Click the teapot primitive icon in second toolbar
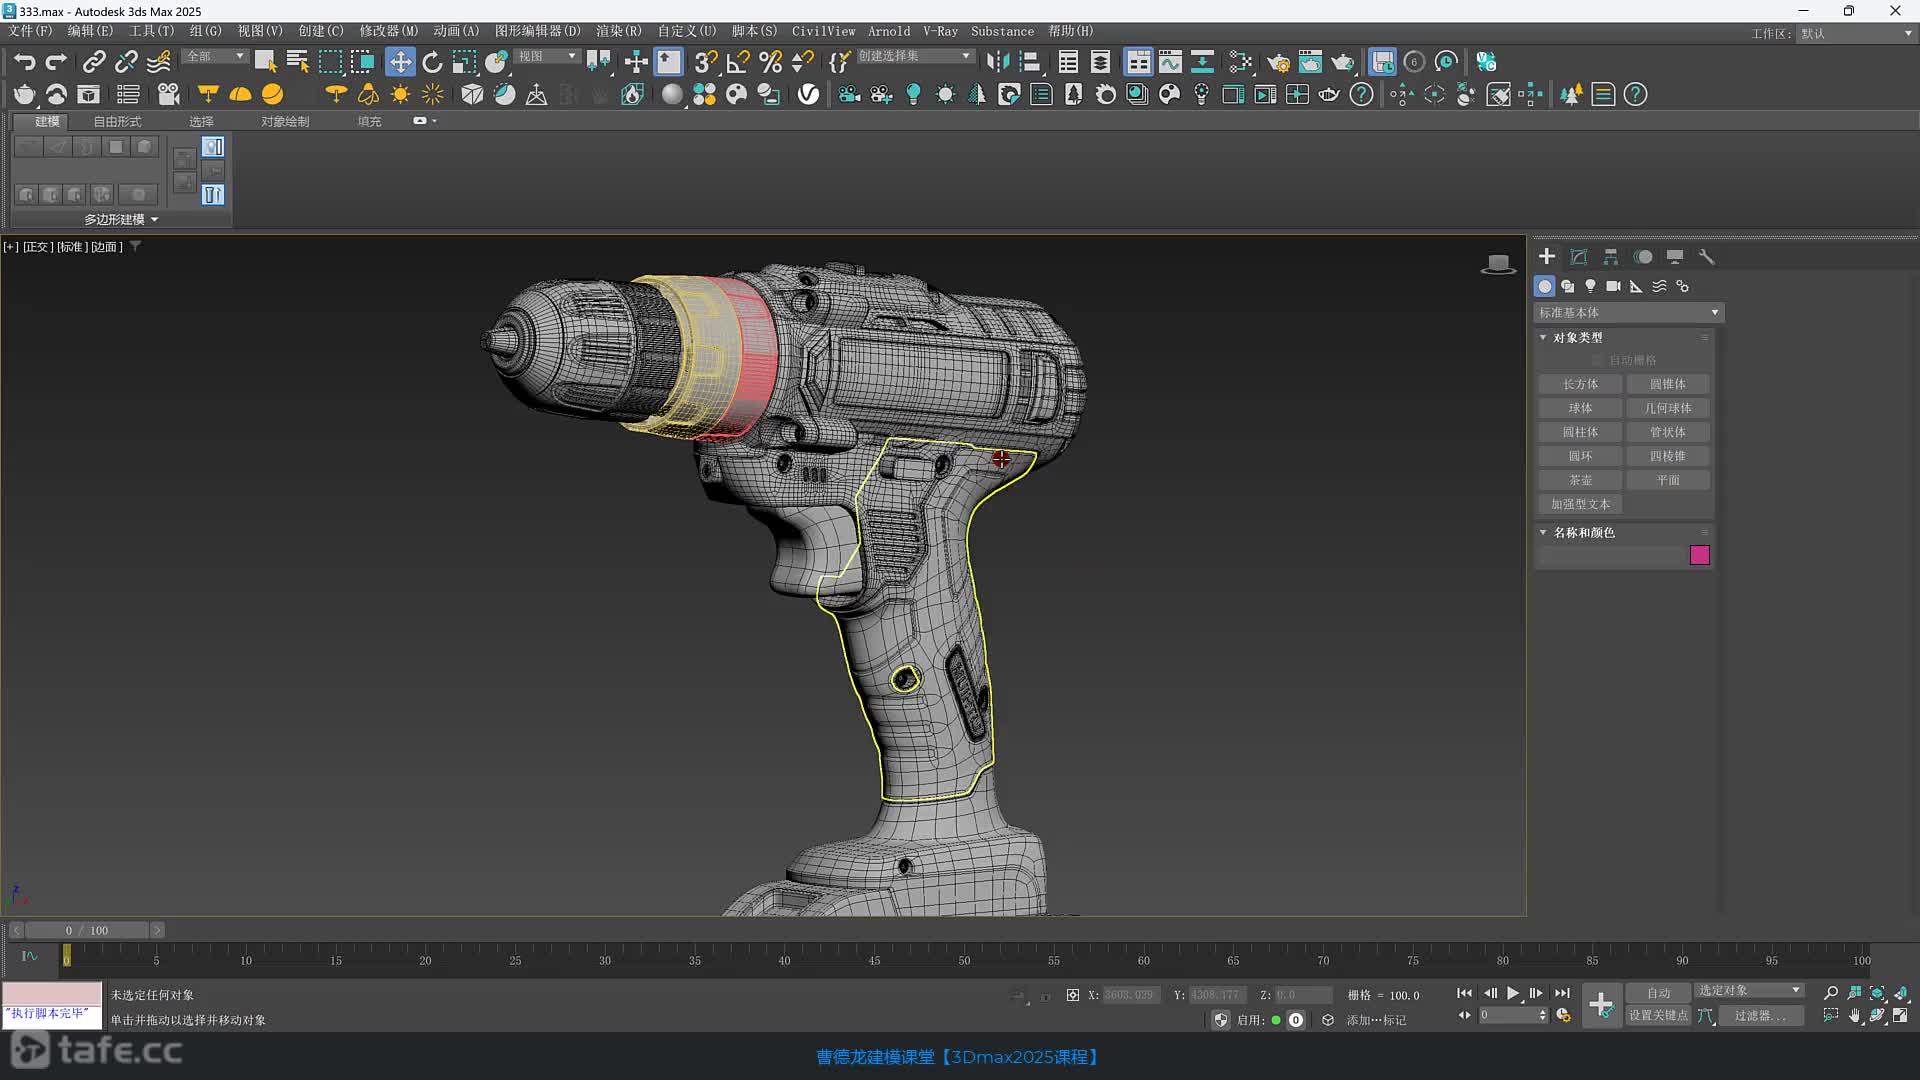Screen dimensions: 1920x1080 [x=24, y=94]
